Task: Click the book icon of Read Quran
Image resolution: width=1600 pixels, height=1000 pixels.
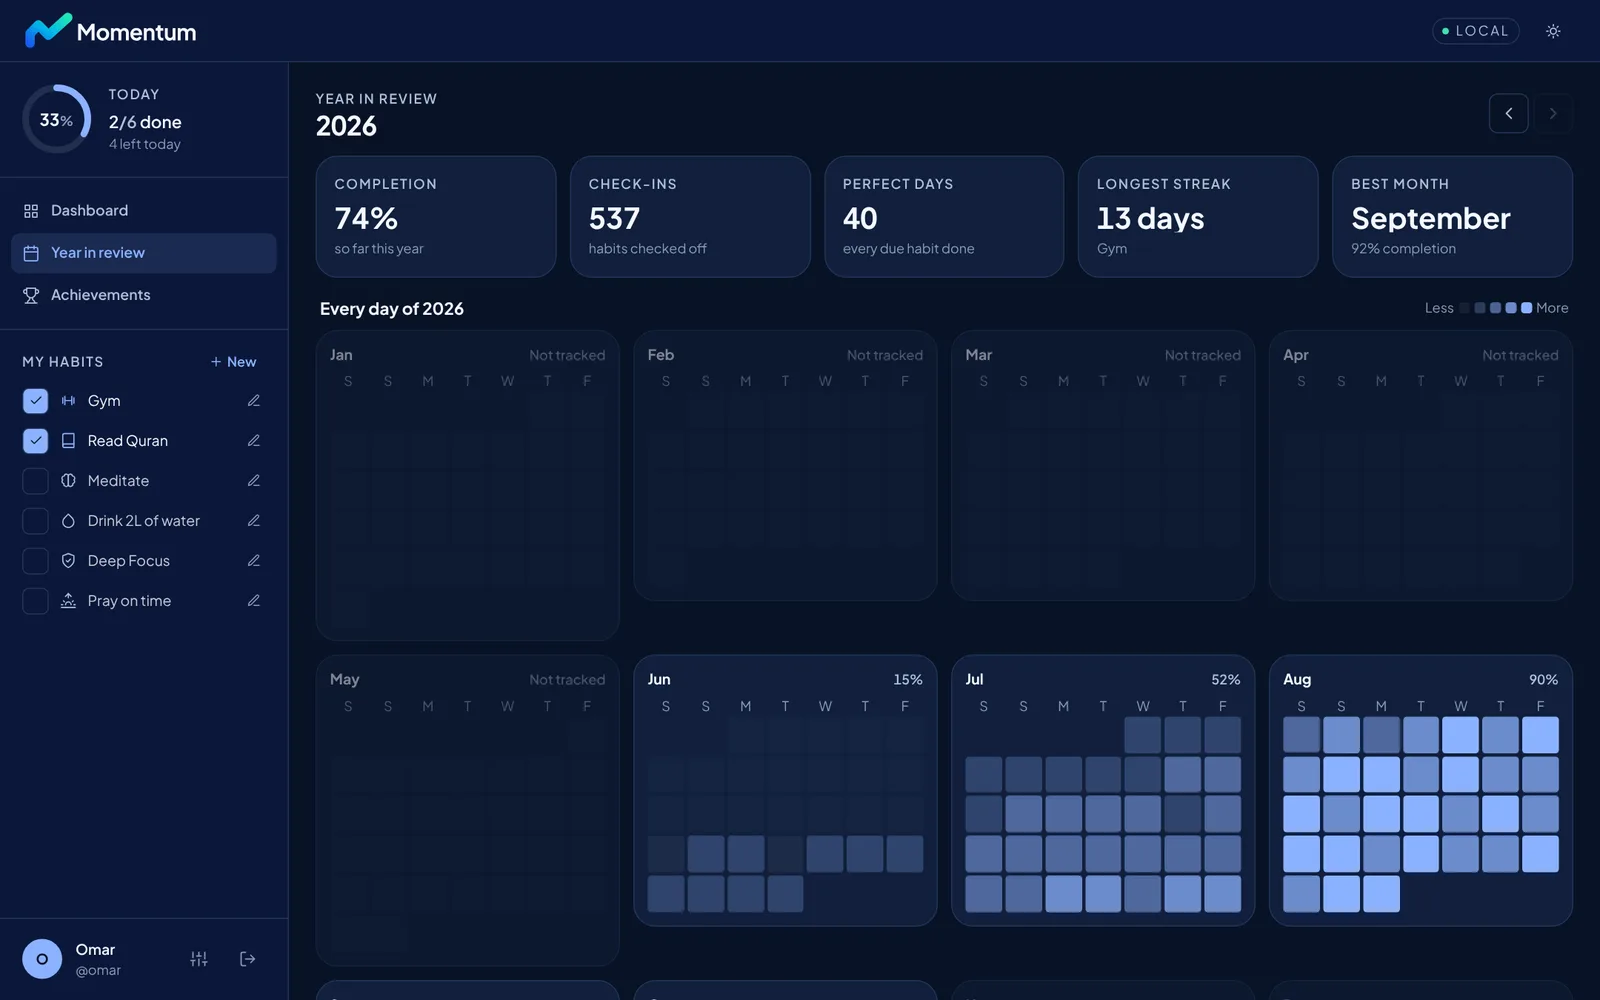Action: pyautogui.click(x=68, y=441)
